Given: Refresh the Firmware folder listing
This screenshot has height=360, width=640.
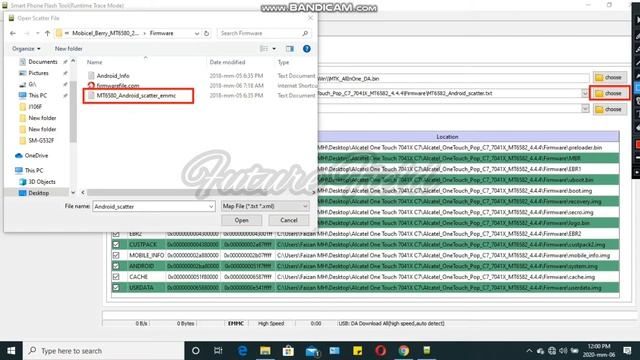Looking at the screenshot, I should pos(207,33).
